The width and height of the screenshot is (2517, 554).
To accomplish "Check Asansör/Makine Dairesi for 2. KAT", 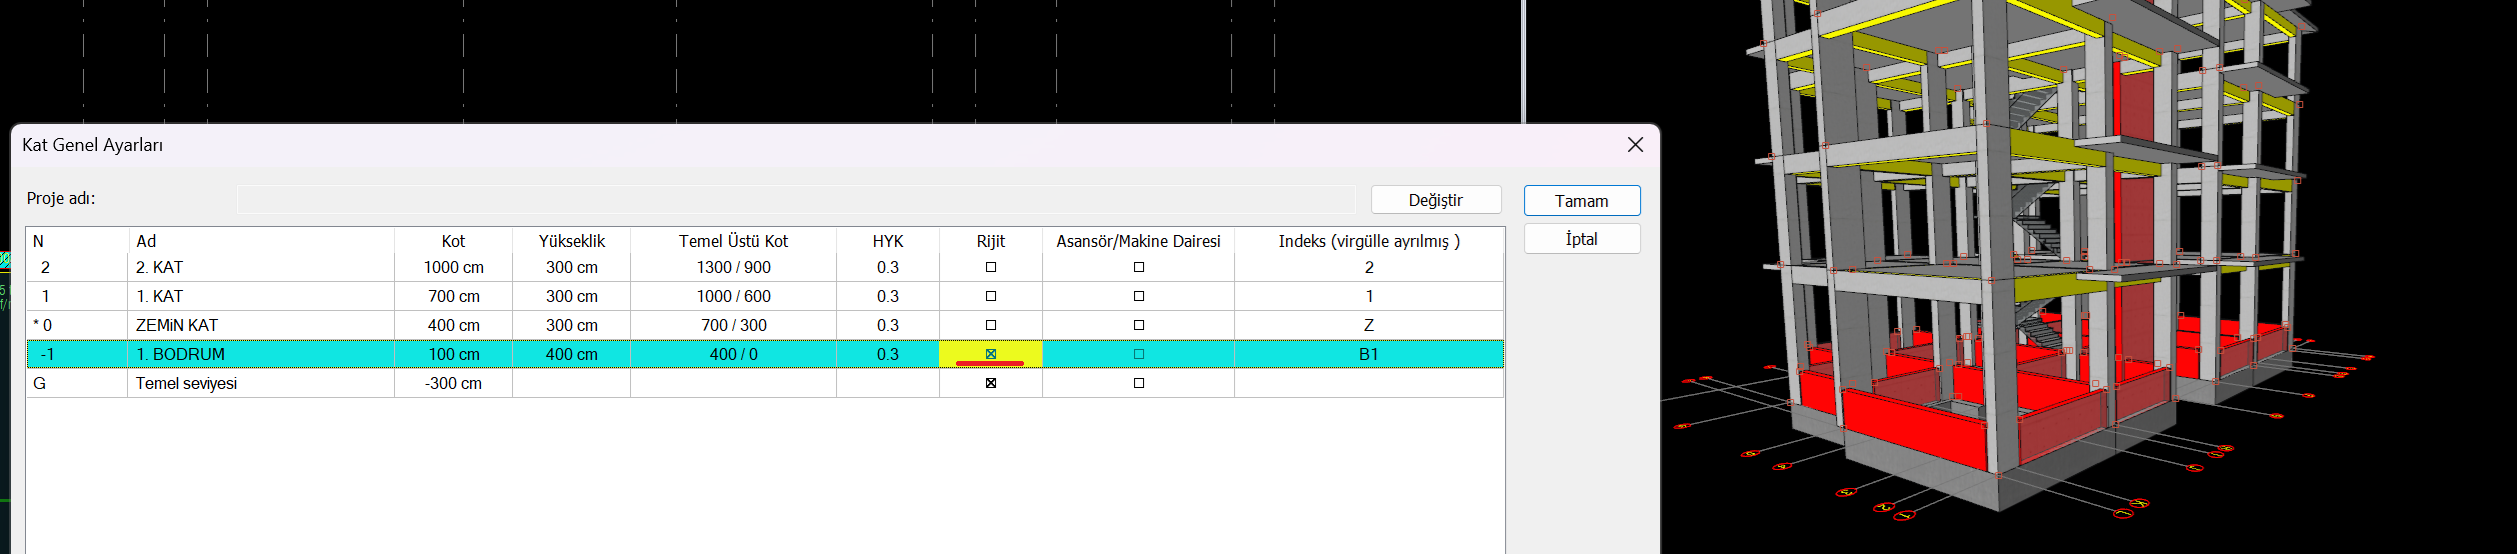I will [x=1138, y=267].
